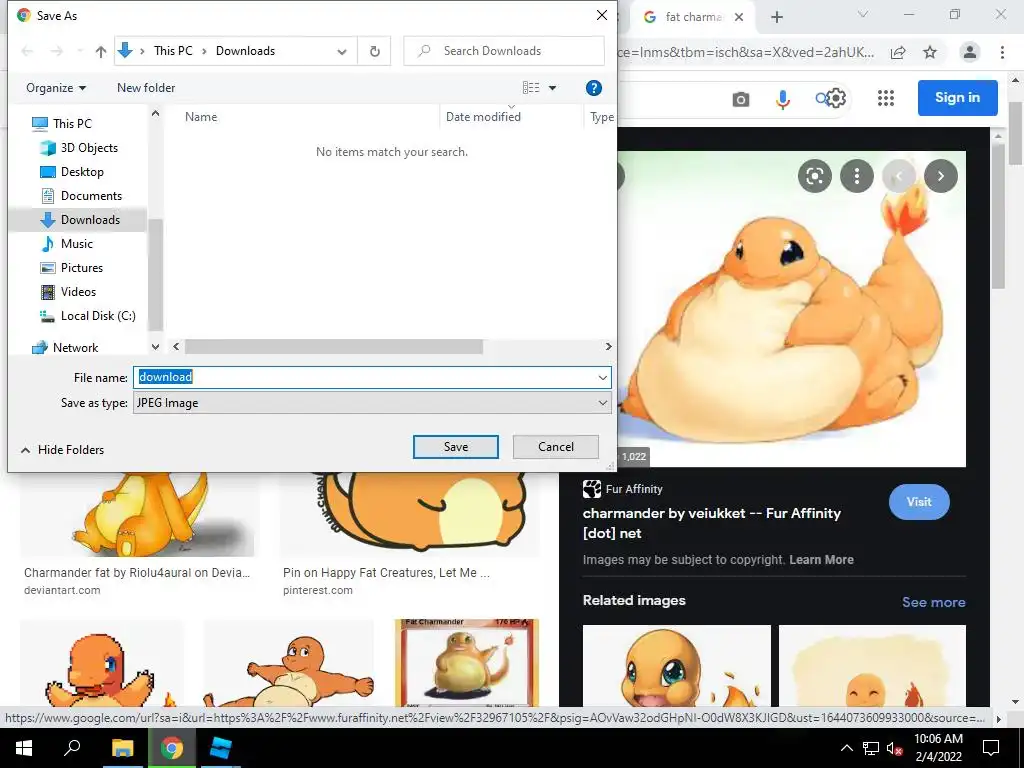The height and width of the screenshot is (768, 1024).
Task: Select Pictures in the folder tree
Action: coord(71,268)
